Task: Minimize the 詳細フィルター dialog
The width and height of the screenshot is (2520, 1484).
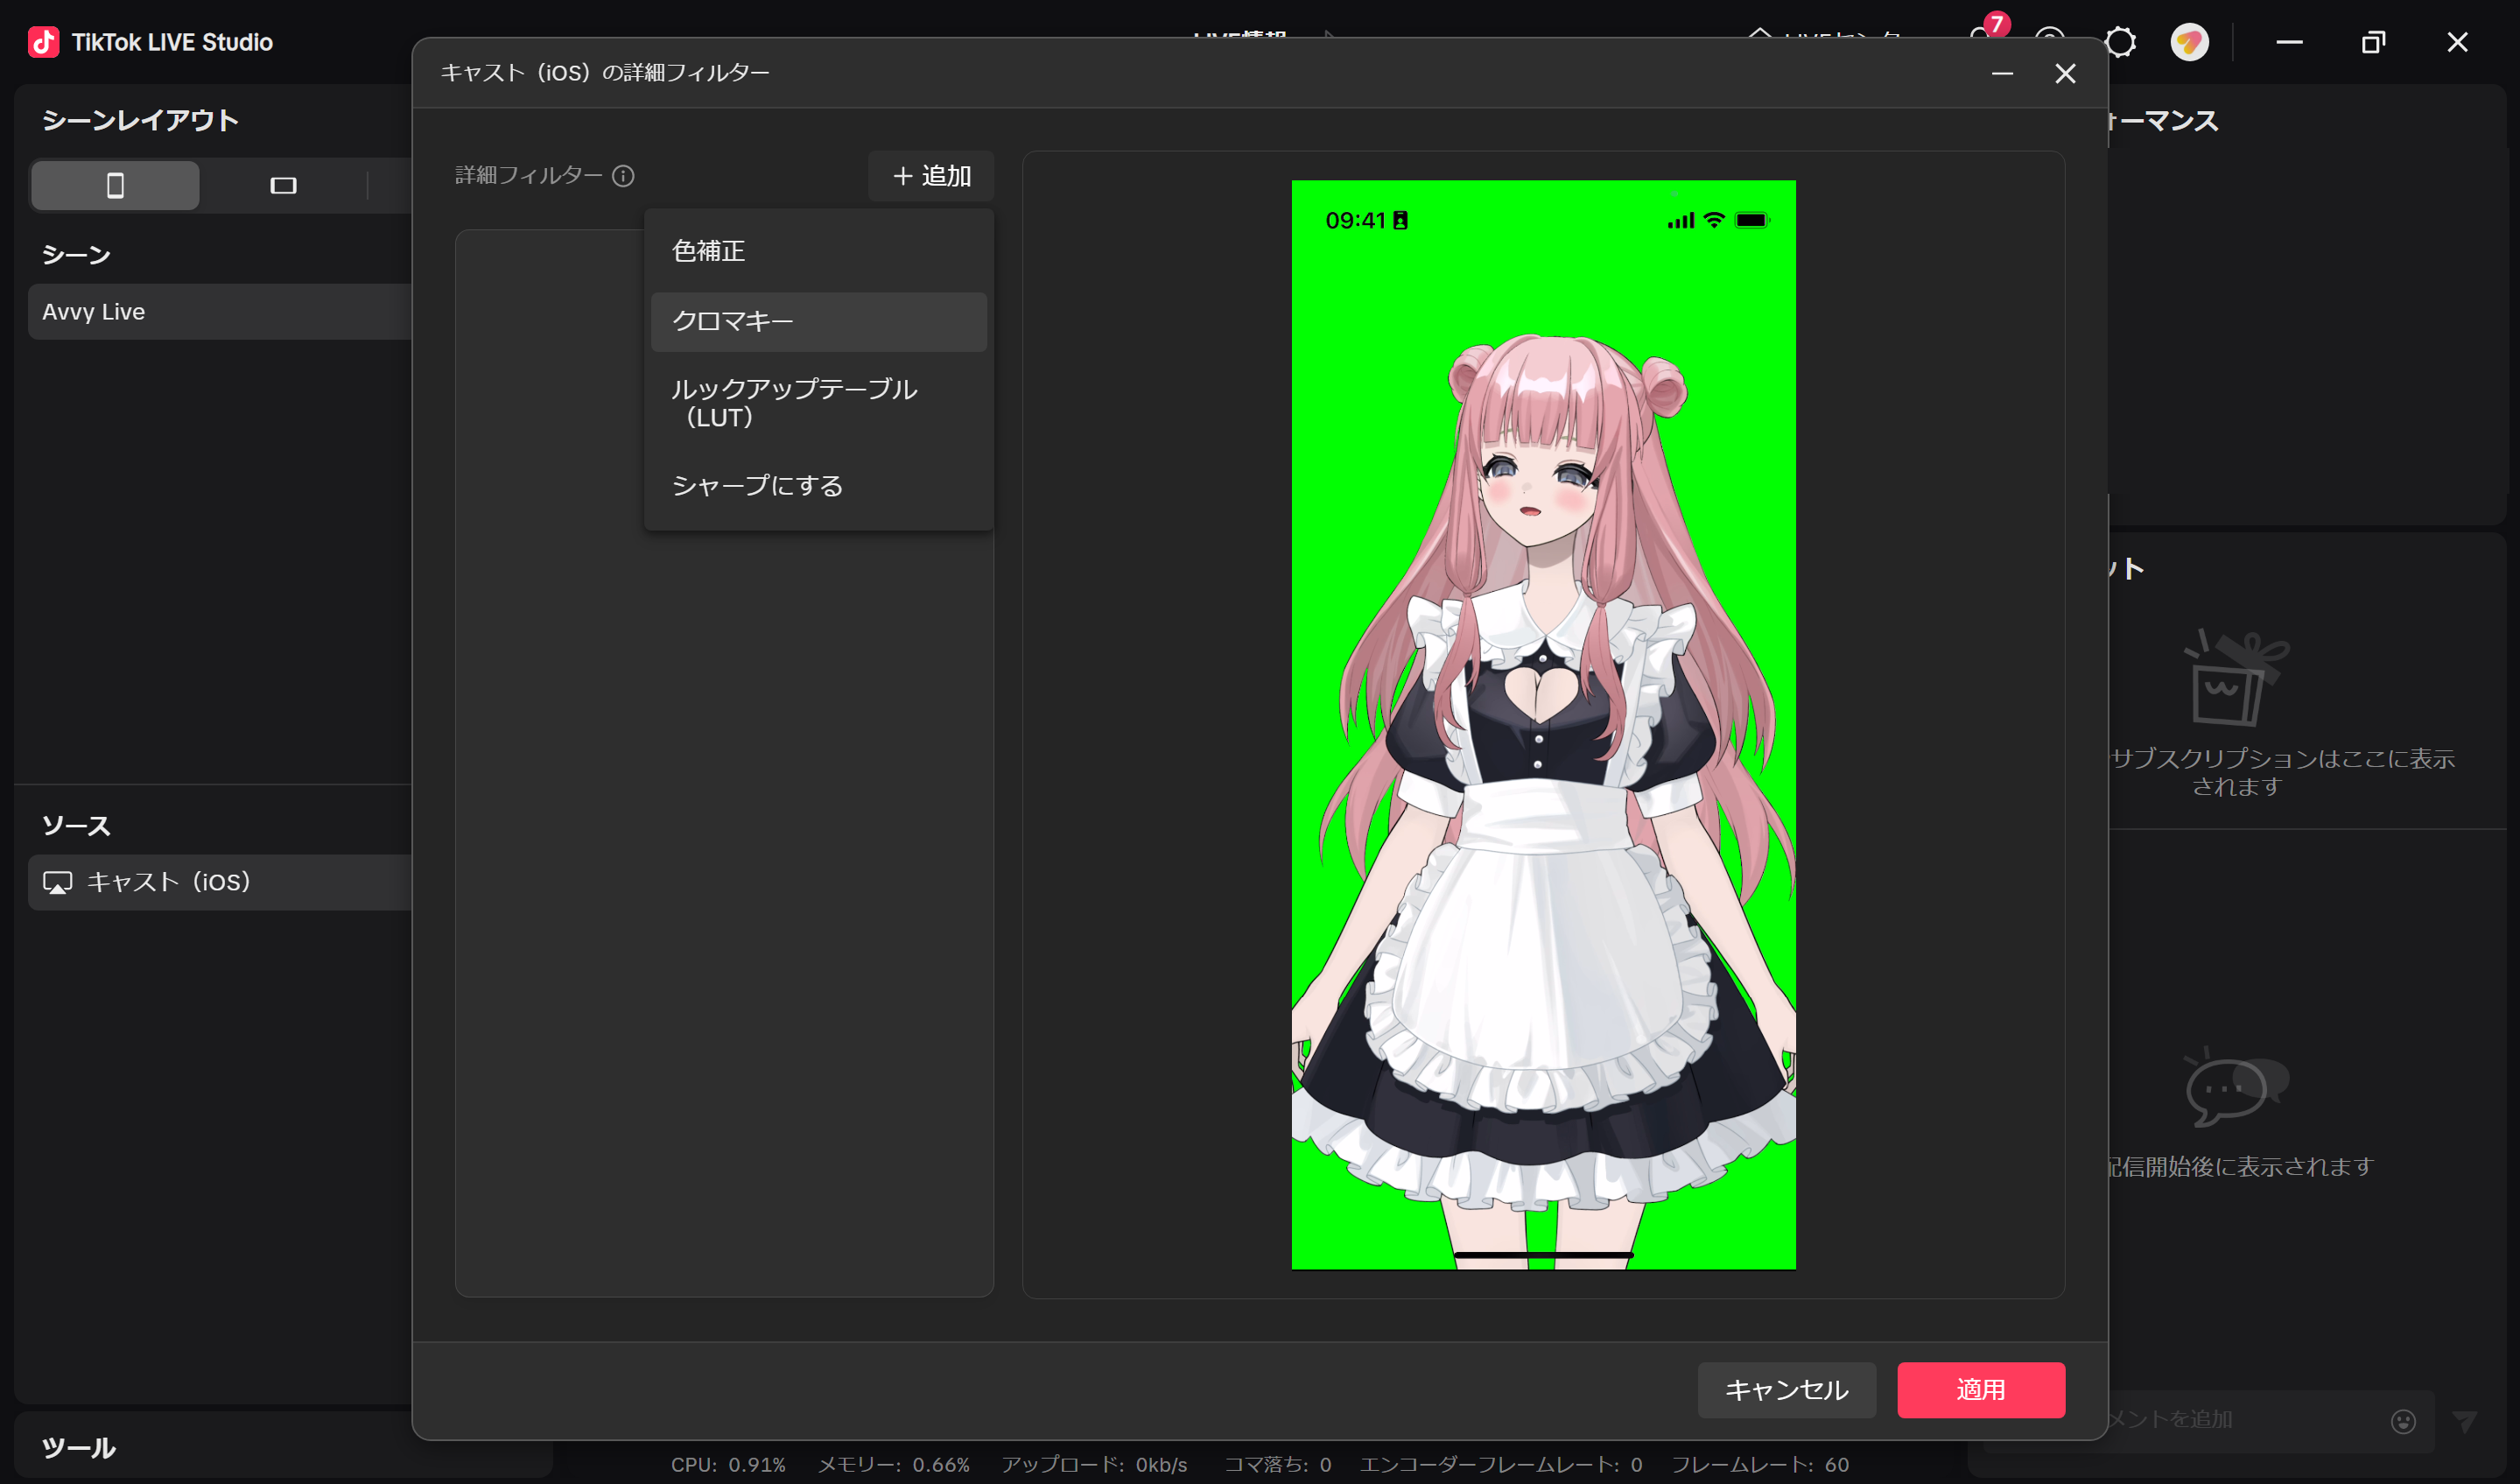Action: 2002,74
